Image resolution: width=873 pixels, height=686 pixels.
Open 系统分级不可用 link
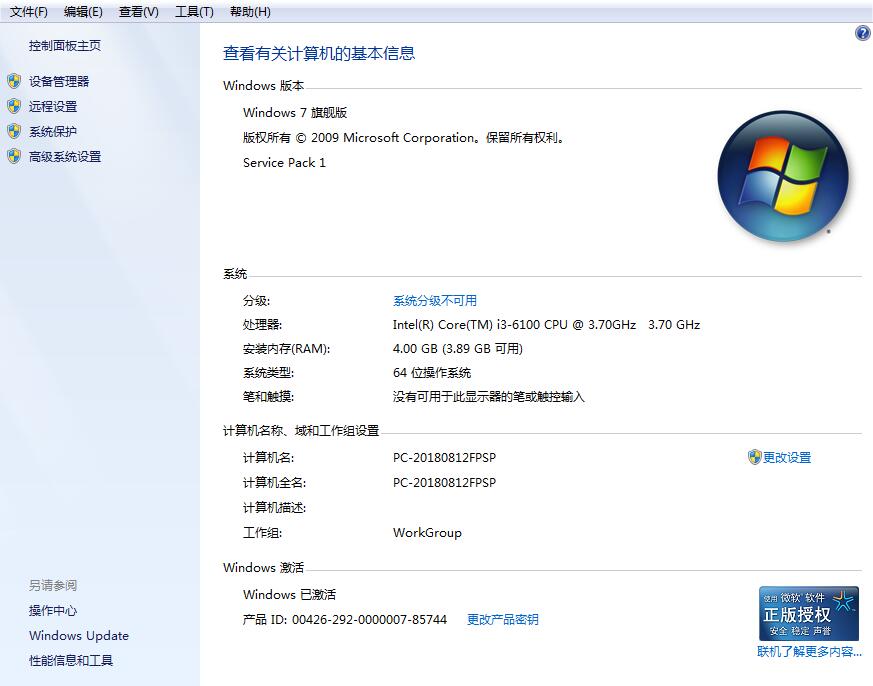click(435, 300)
